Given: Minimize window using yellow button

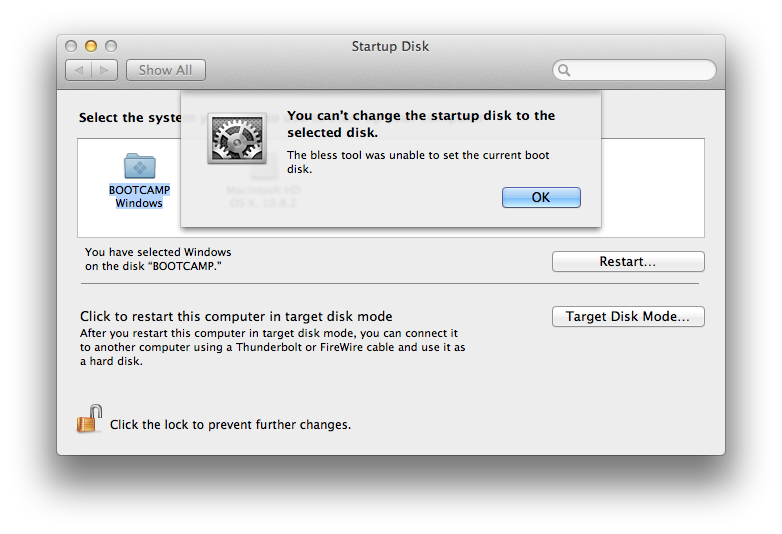Looking at the screenshot, I should click(x=91, y=46).
